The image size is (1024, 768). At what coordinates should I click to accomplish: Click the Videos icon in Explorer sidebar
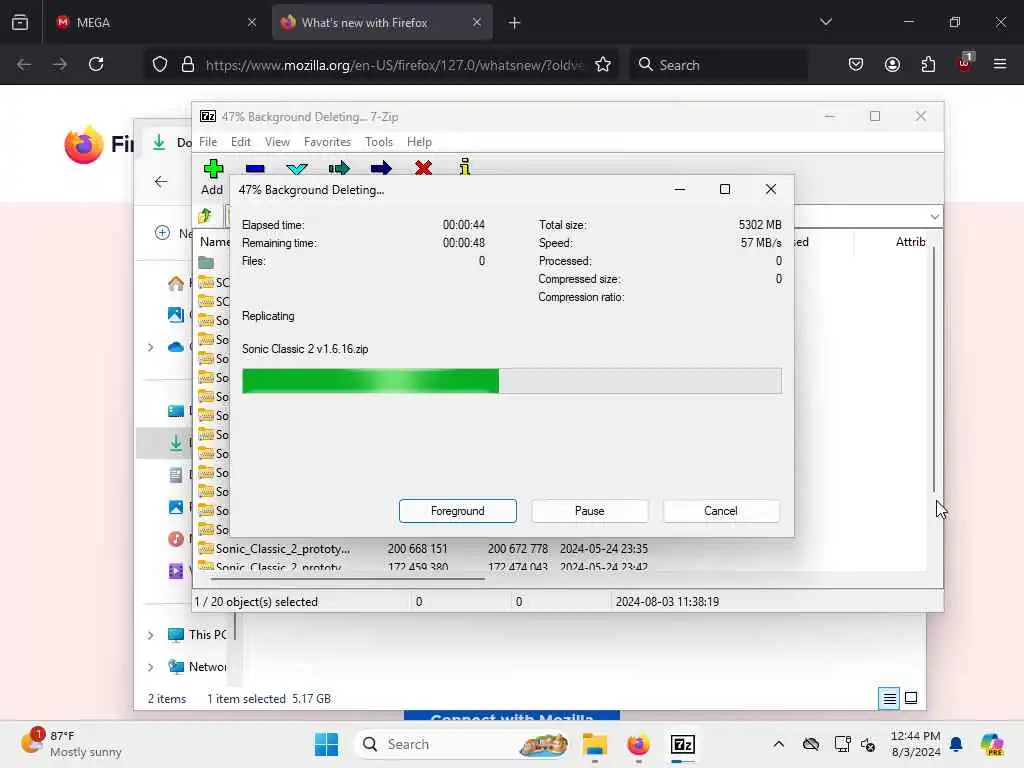pos(176,570)
